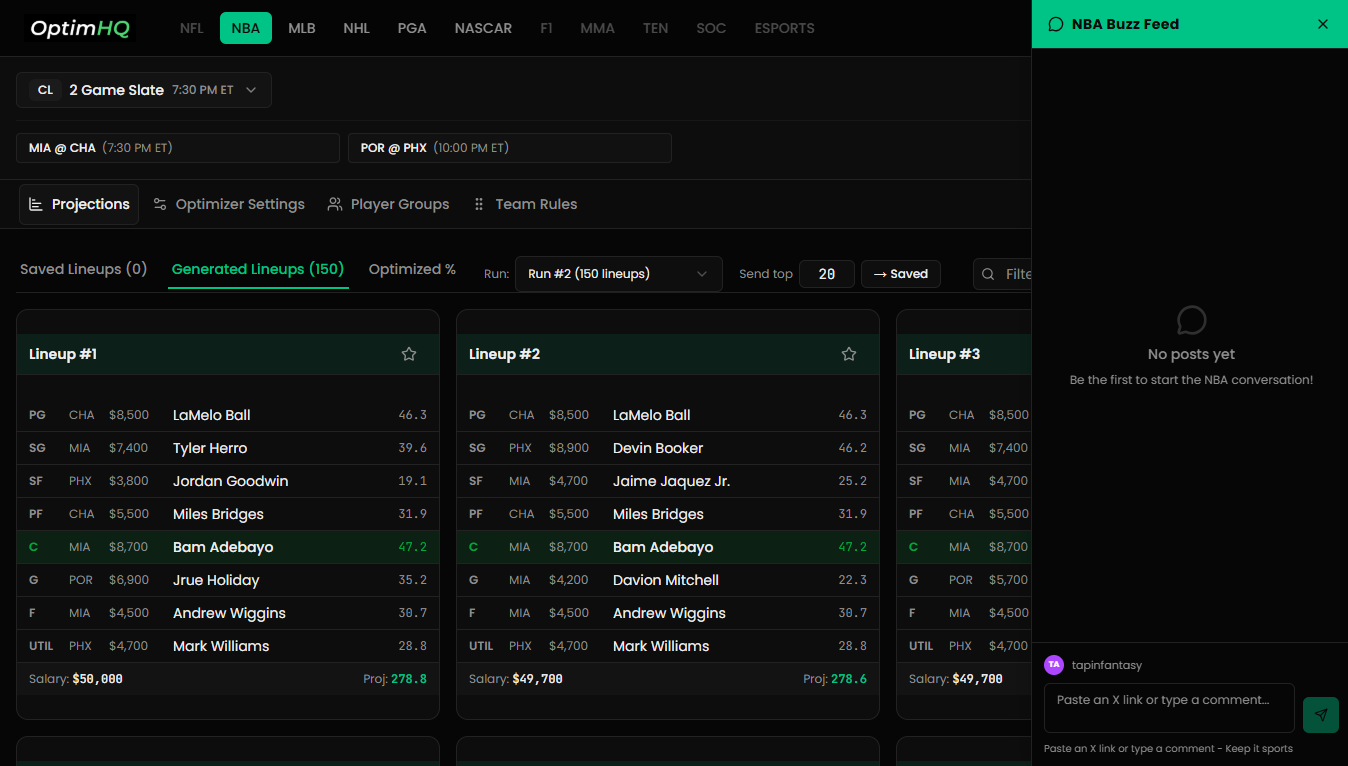Switch to Saved Lineups tab
This screenshot has width=1348, height=766.
84,269
